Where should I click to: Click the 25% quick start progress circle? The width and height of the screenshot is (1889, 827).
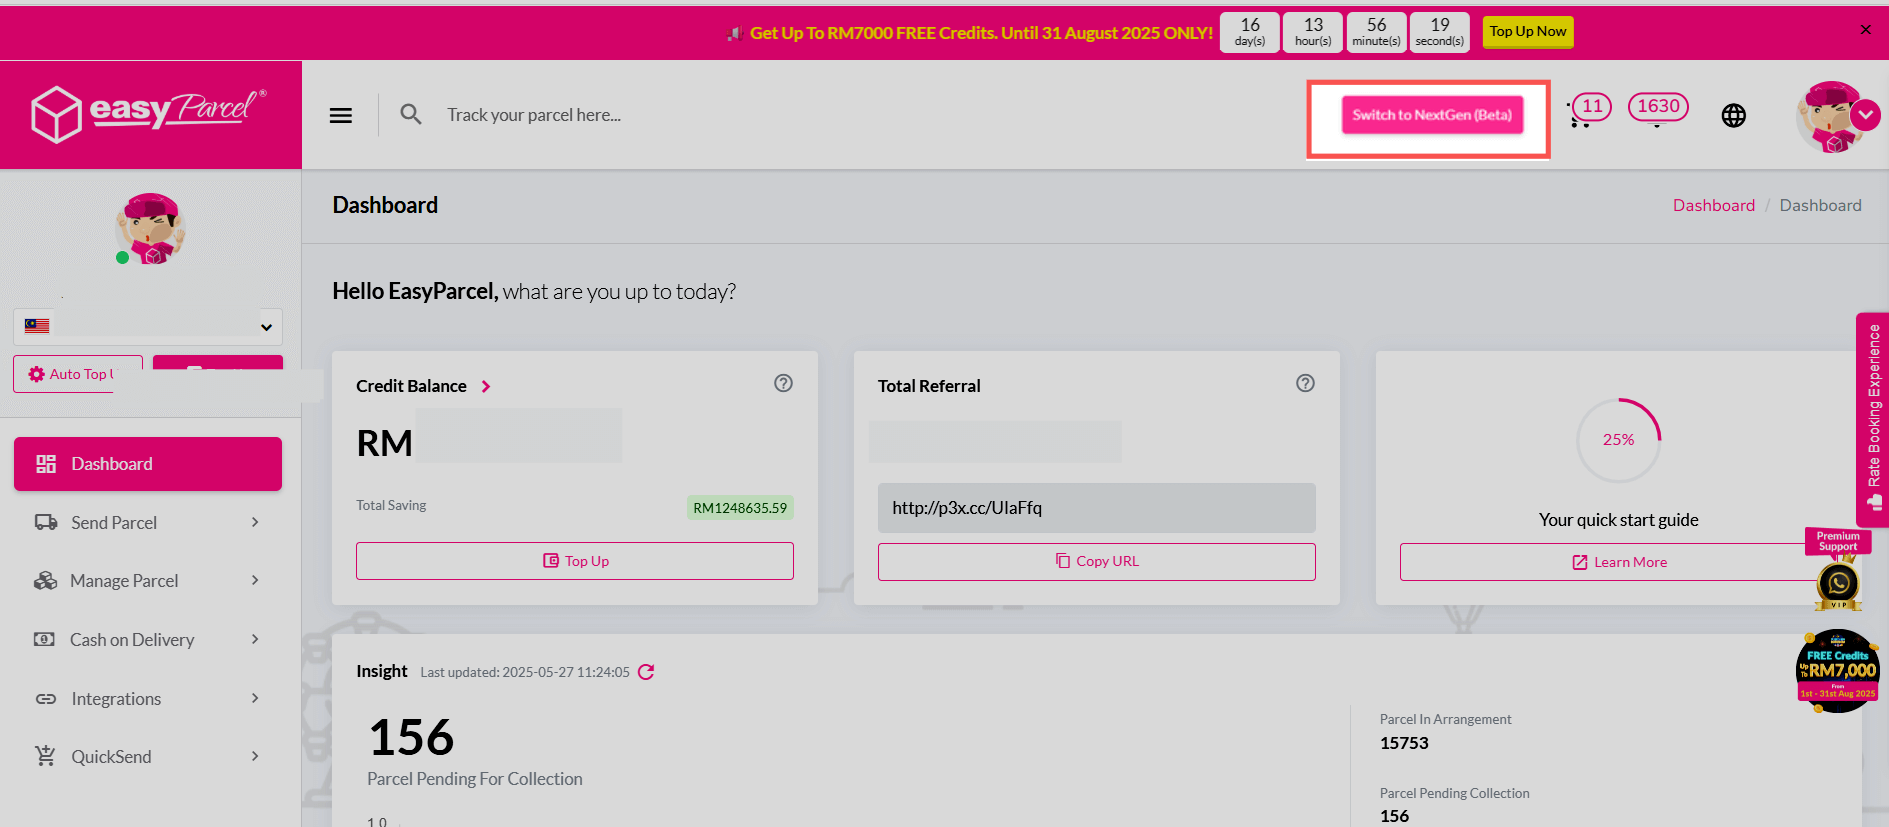1619,440
